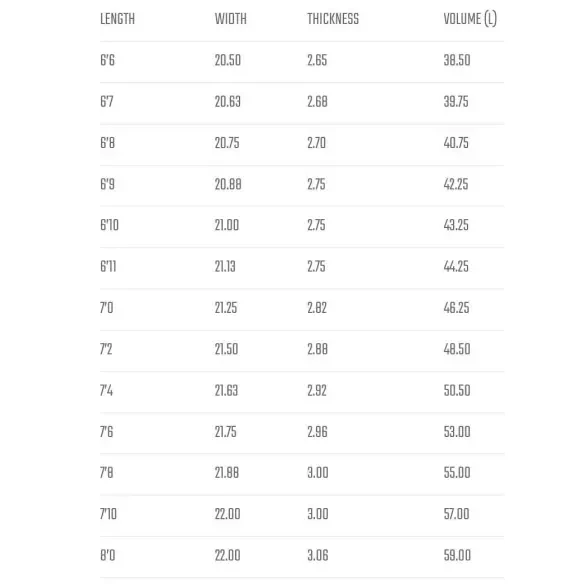Screen dimensions: 584x584
Task: Click the VOLUME (L) column header
Action: click(470, 19)
